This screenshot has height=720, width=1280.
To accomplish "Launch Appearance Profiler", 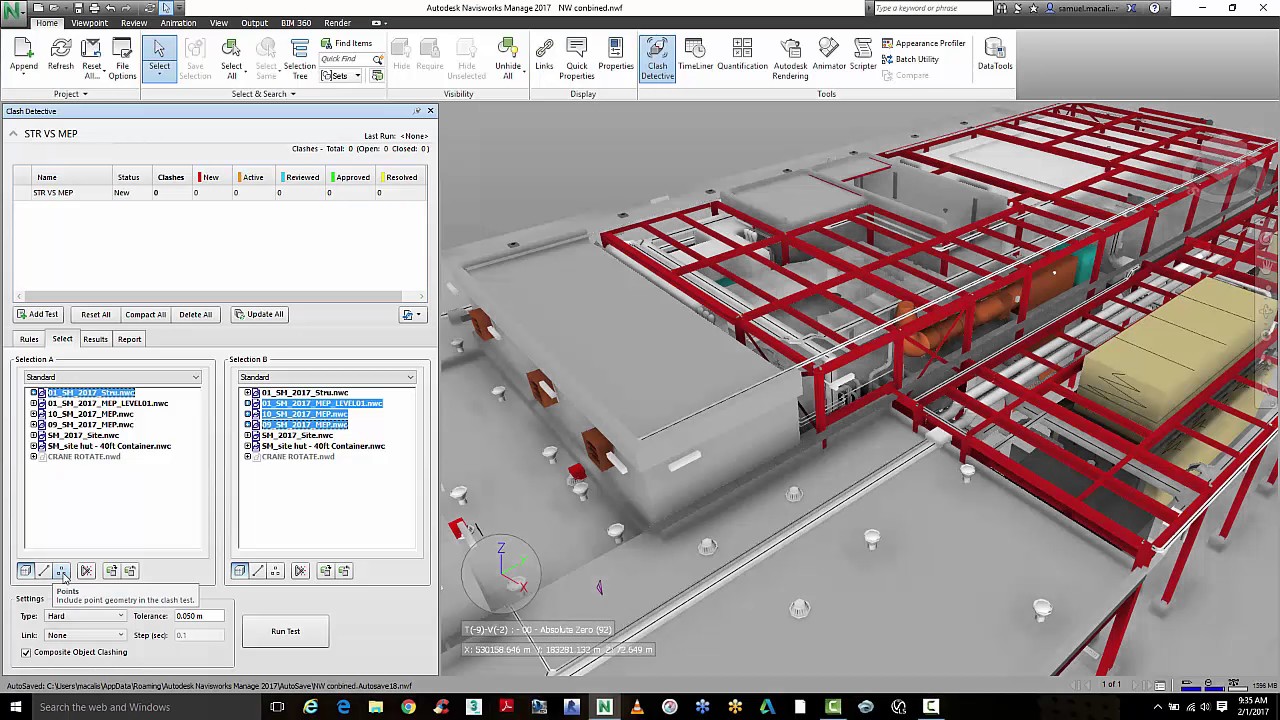I will pyautogui.click(x=923, y=43).
